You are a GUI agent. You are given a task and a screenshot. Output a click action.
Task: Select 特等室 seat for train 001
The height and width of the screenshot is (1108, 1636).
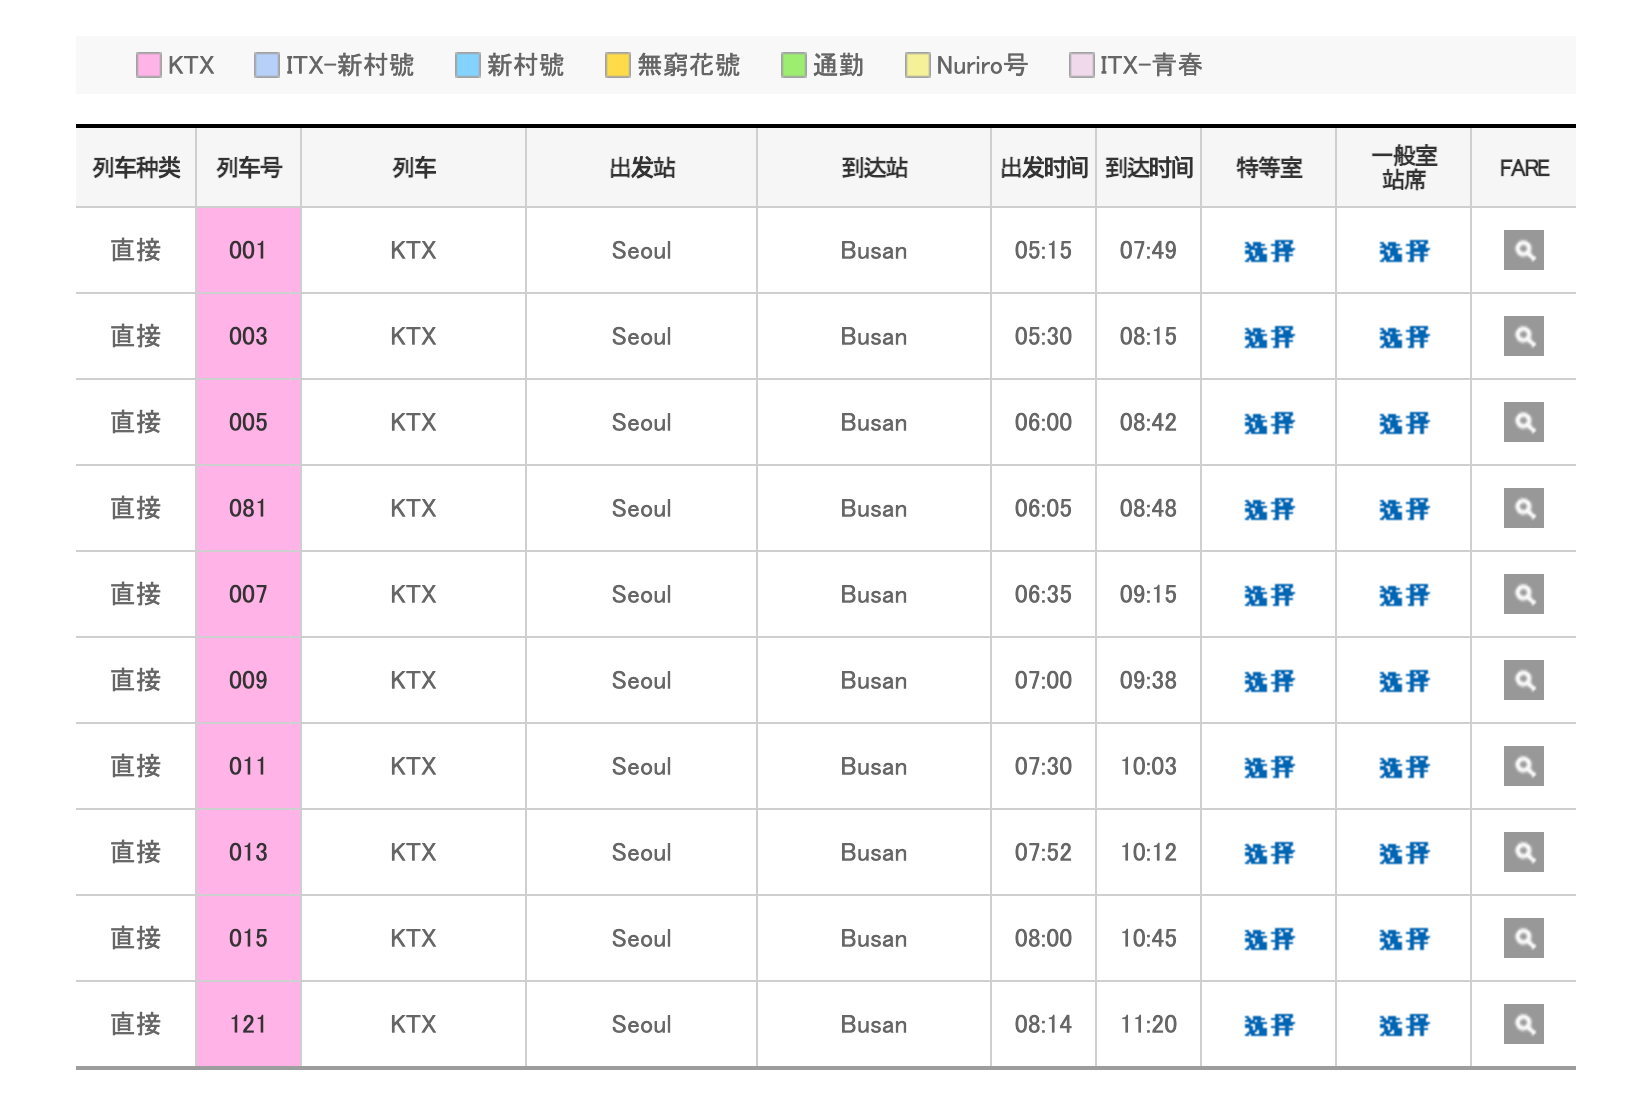click(x=1268, y=251)
